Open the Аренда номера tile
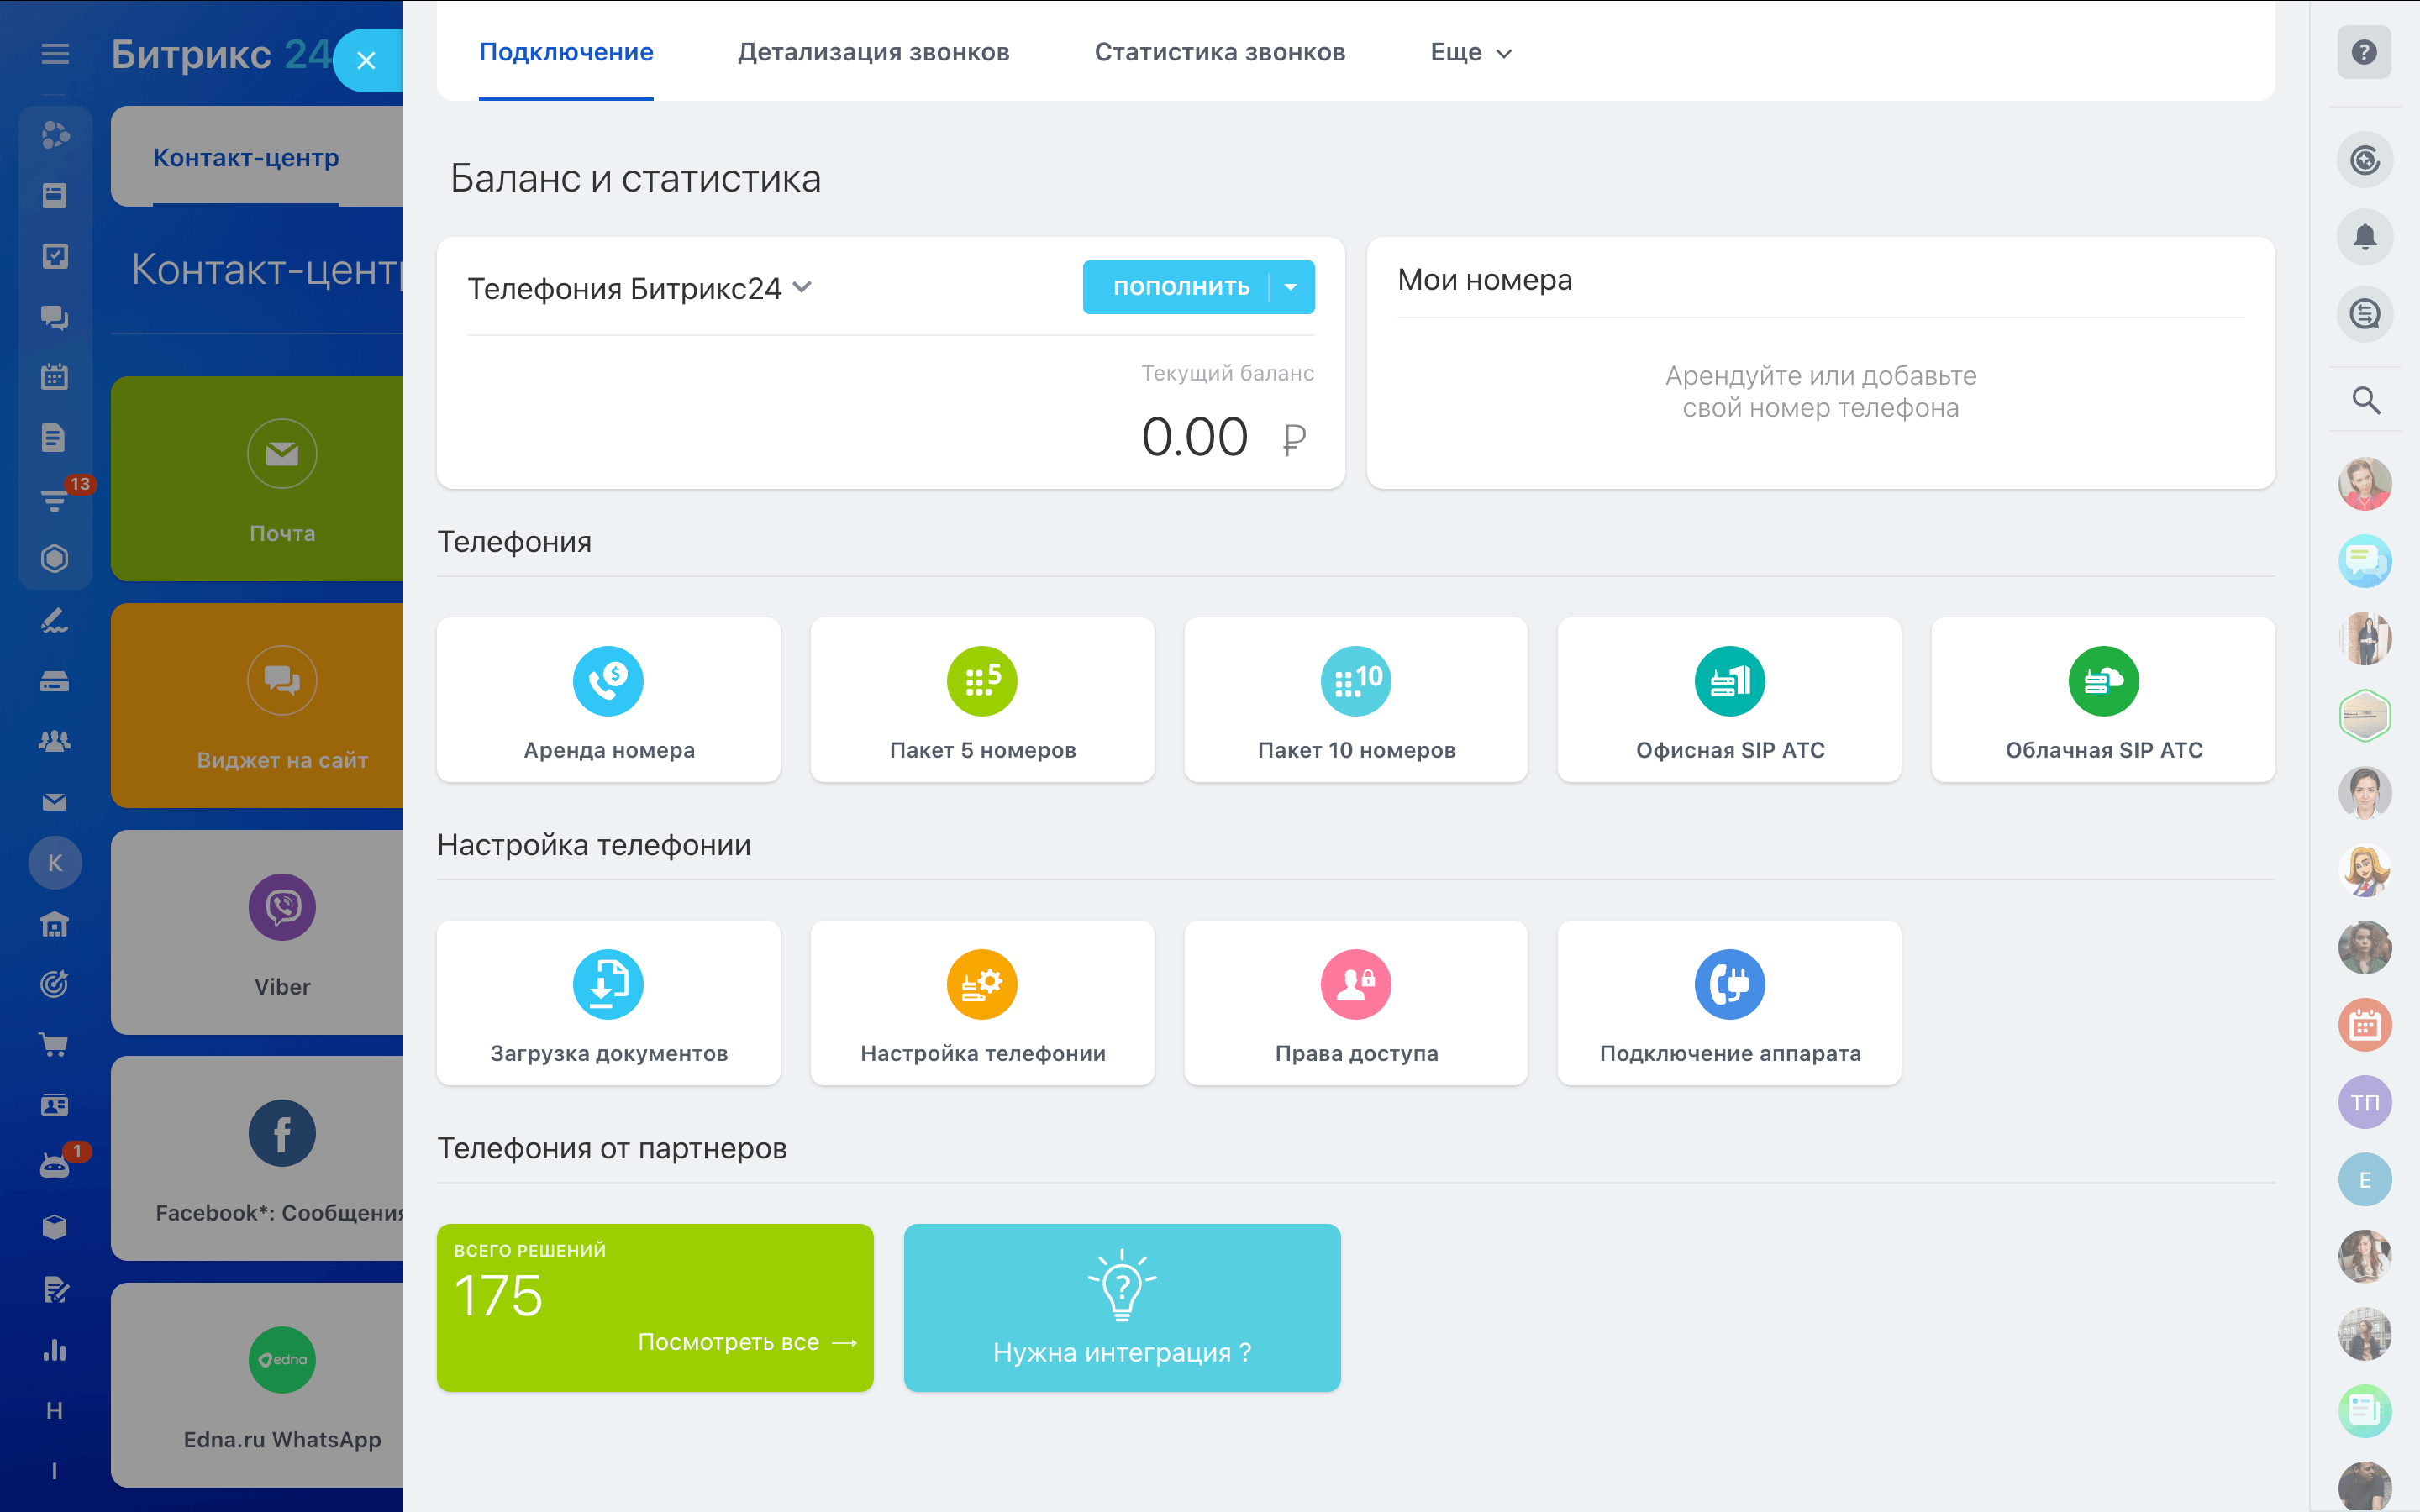2420x1512 pixels. click(x=608, y=699)
